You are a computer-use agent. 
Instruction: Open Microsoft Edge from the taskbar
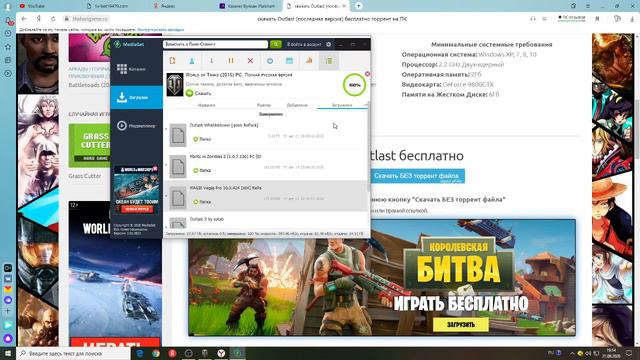[140, 353]
